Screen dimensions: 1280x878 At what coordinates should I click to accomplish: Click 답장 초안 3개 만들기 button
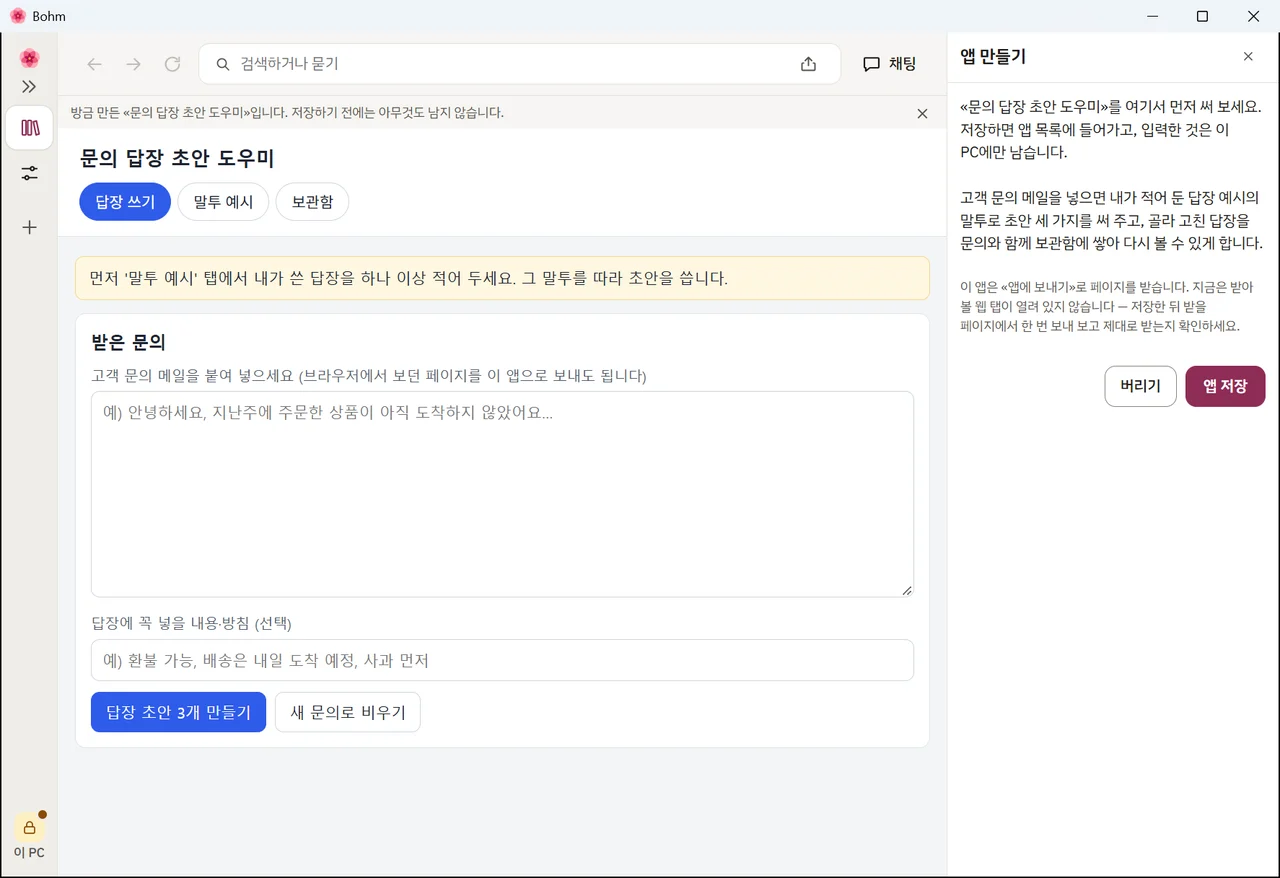click(178, 712)
